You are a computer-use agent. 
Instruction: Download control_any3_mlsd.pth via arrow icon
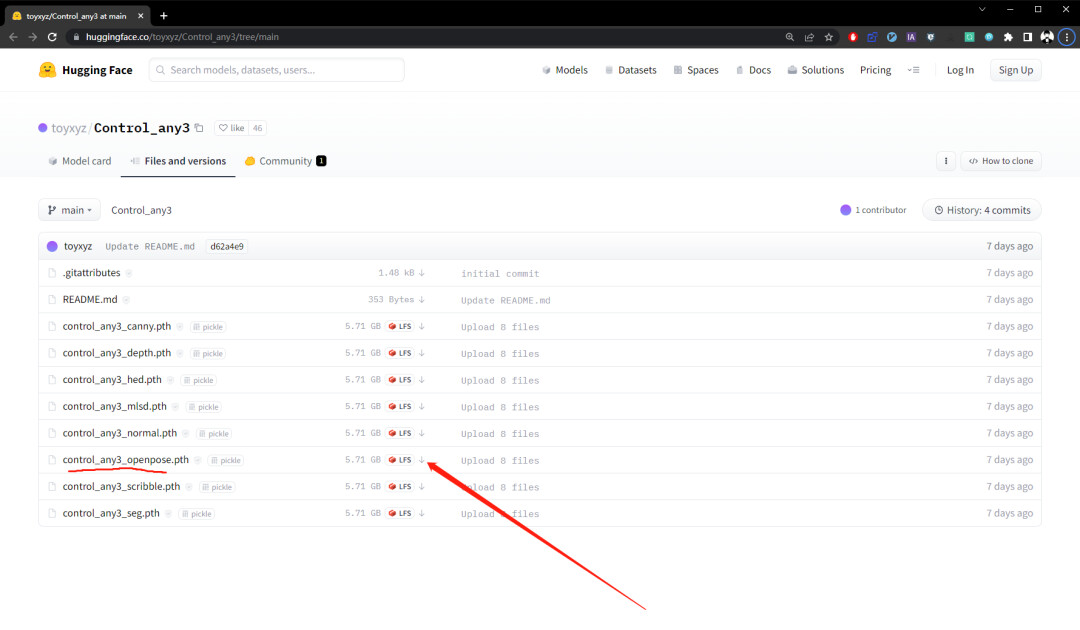422,406
